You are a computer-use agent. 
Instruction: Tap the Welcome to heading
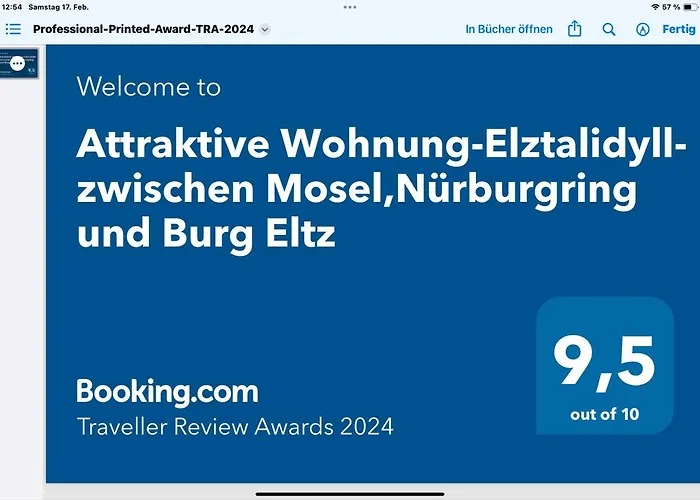point(149,86)
